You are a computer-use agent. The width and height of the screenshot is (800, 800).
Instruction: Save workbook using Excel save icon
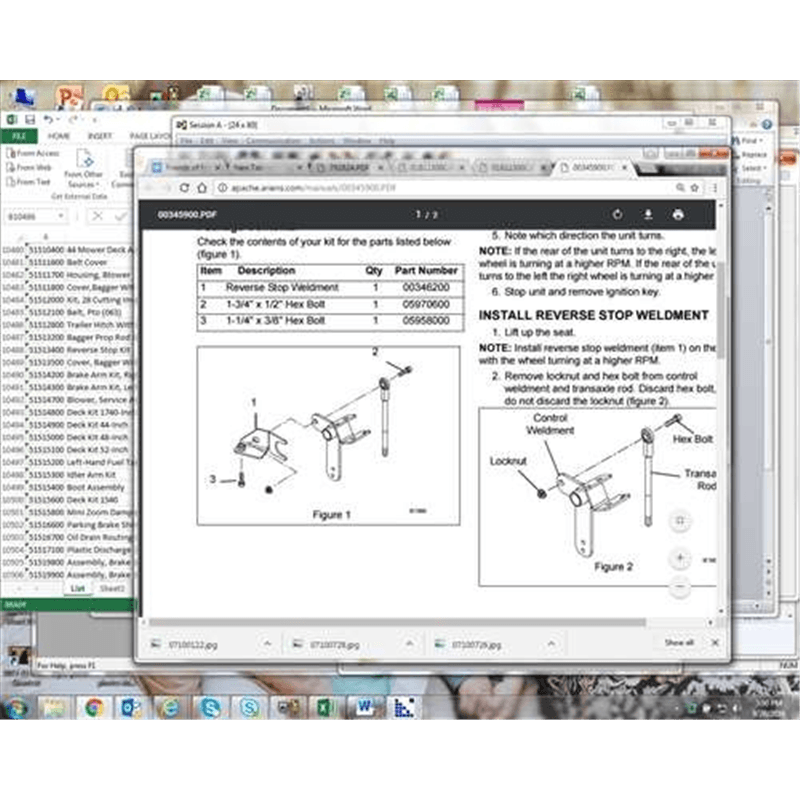coord(30,120)
